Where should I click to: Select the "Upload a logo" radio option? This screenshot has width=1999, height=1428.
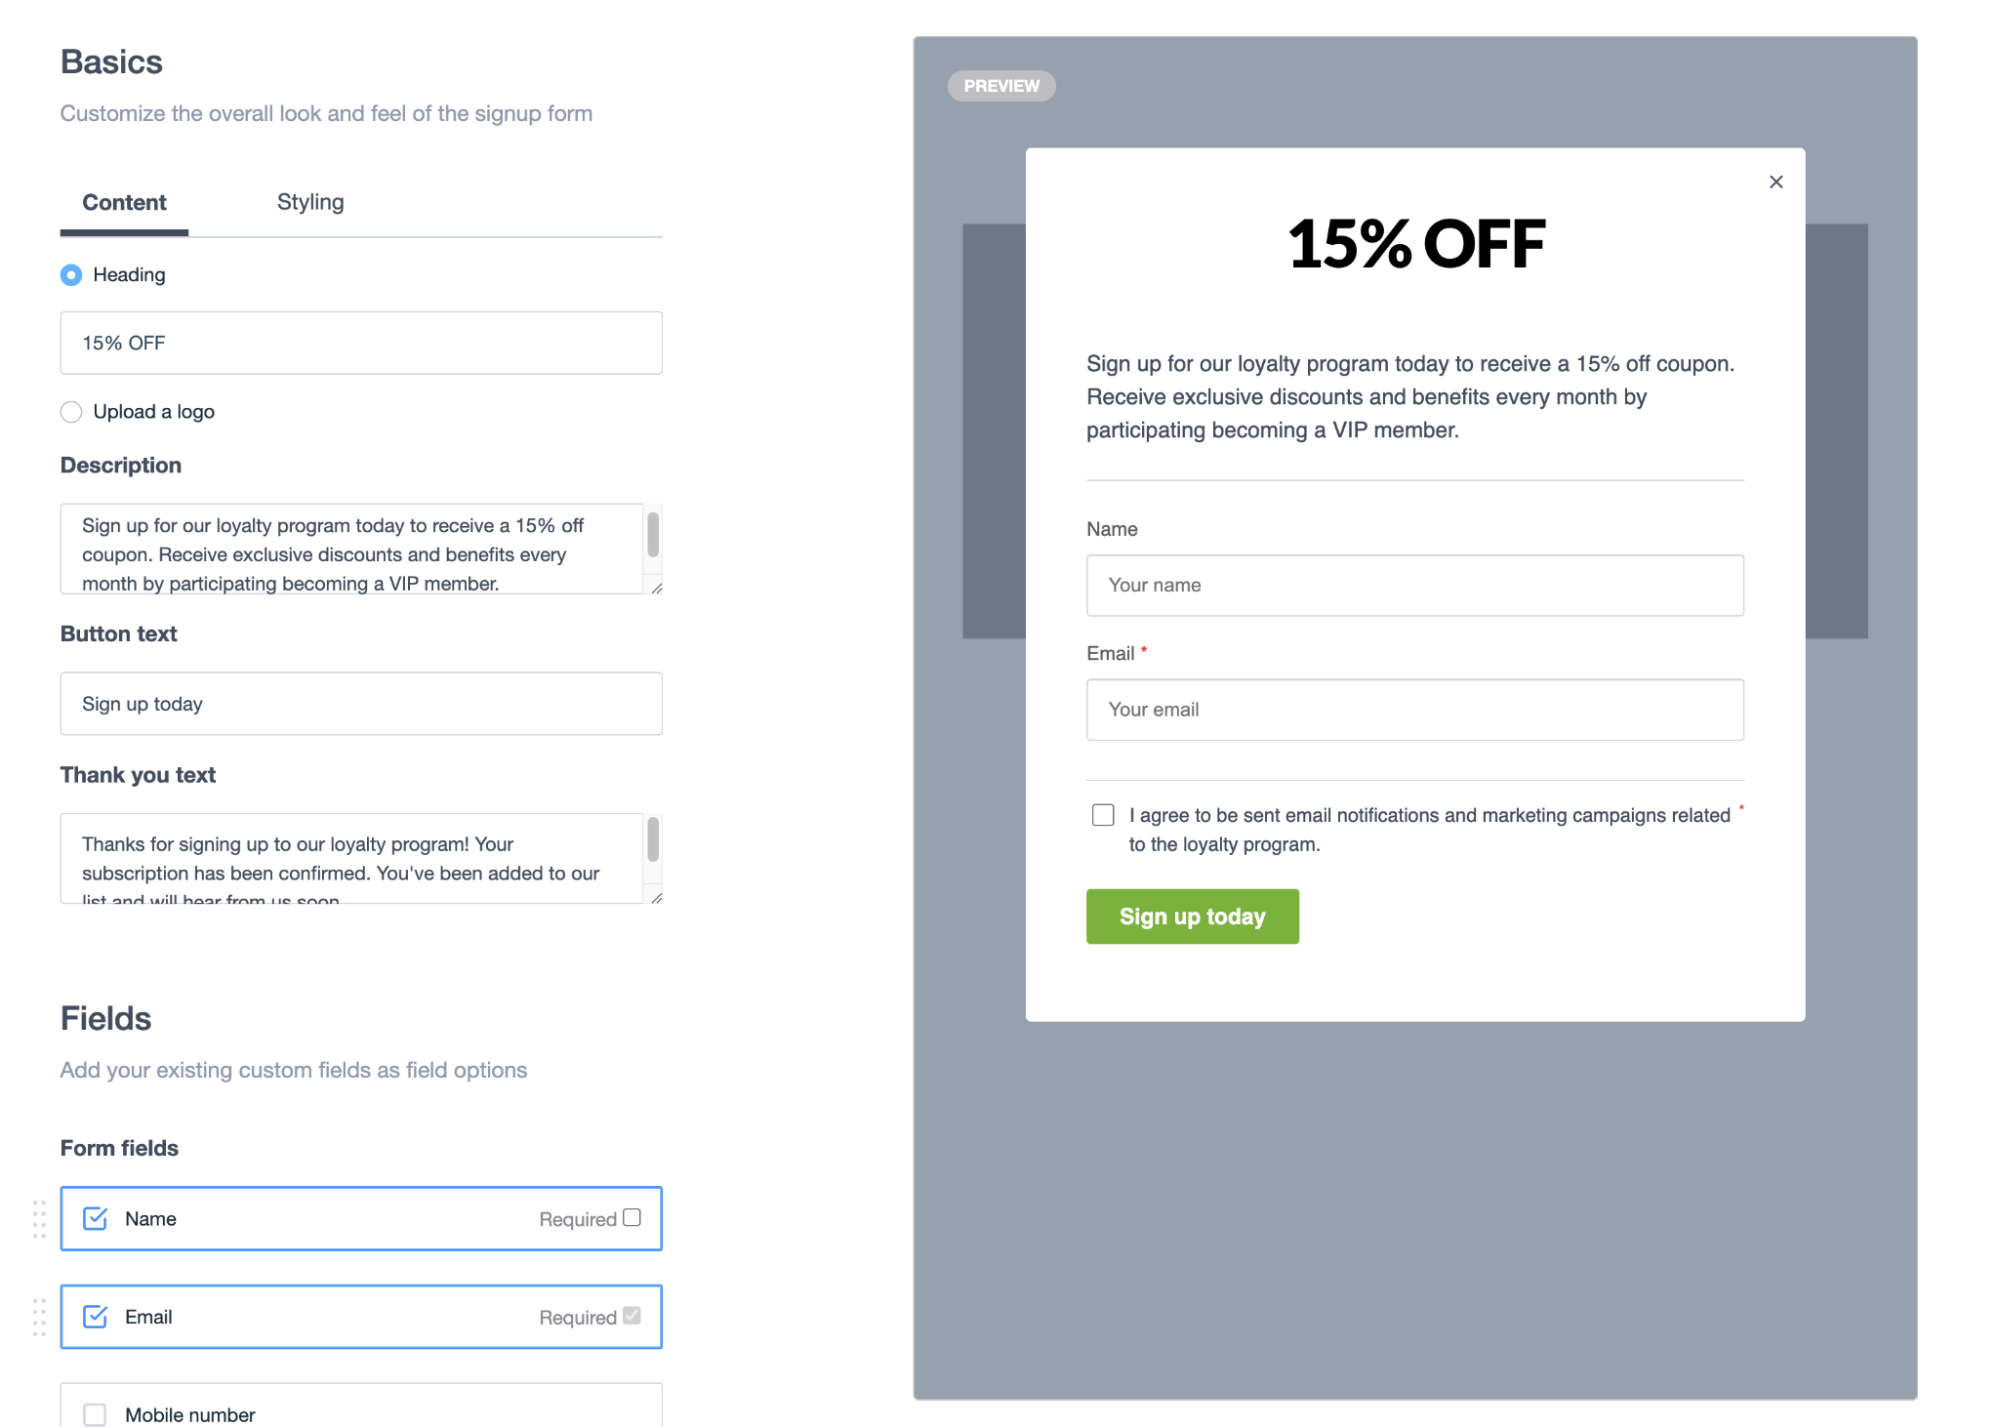click(x=71, y=411)
